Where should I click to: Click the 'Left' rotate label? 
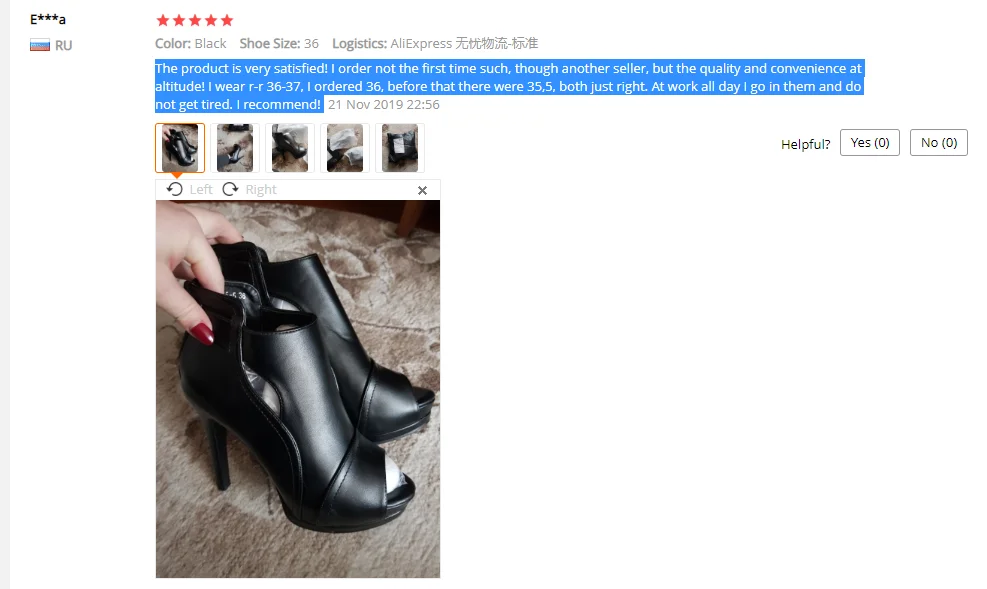[x=201, y=189]
